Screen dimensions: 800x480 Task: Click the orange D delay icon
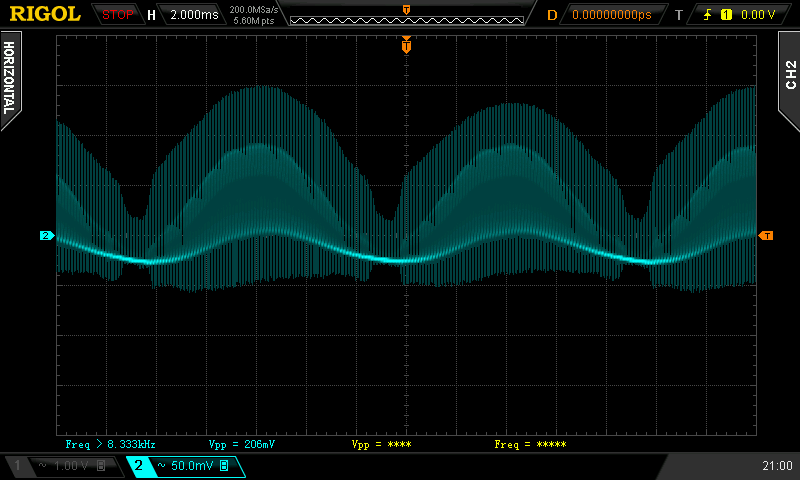click(552, 15)
